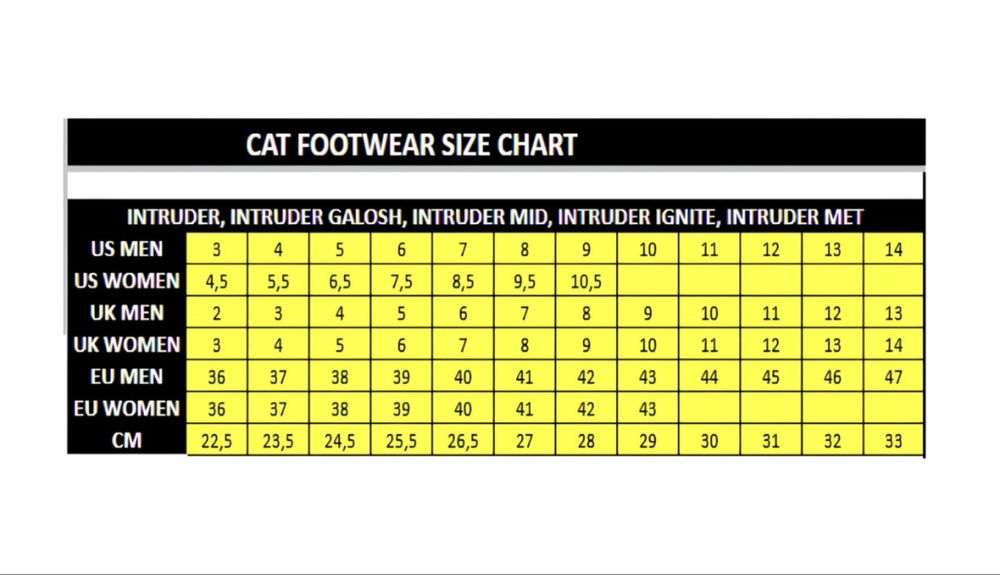Click the CAT FOOTWEAR SIZE CHART title

point(411,145)
